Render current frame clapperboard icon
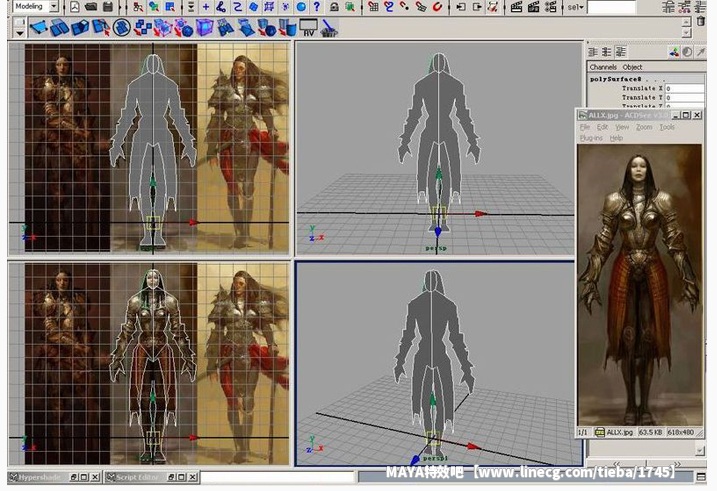Image resolution: width=717 pixels, height=491 pixels. click(517, 6)
